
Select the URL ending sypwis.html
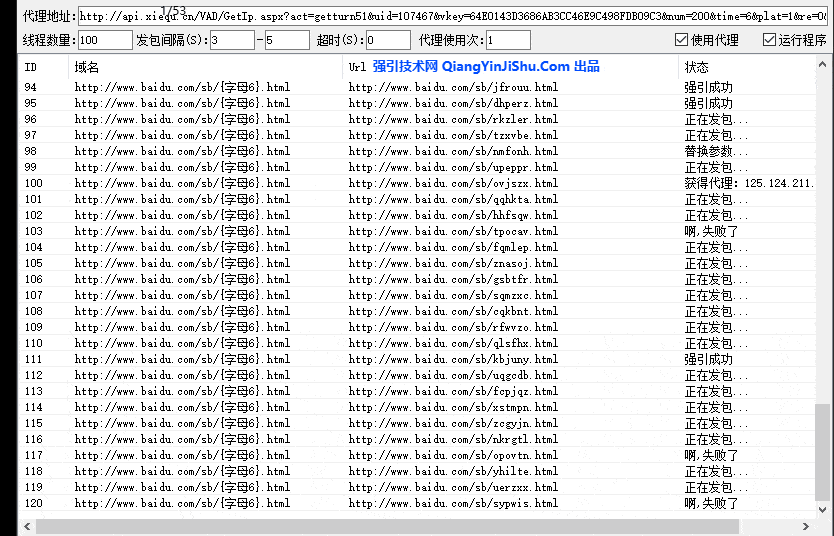click(x=453, y=503)
